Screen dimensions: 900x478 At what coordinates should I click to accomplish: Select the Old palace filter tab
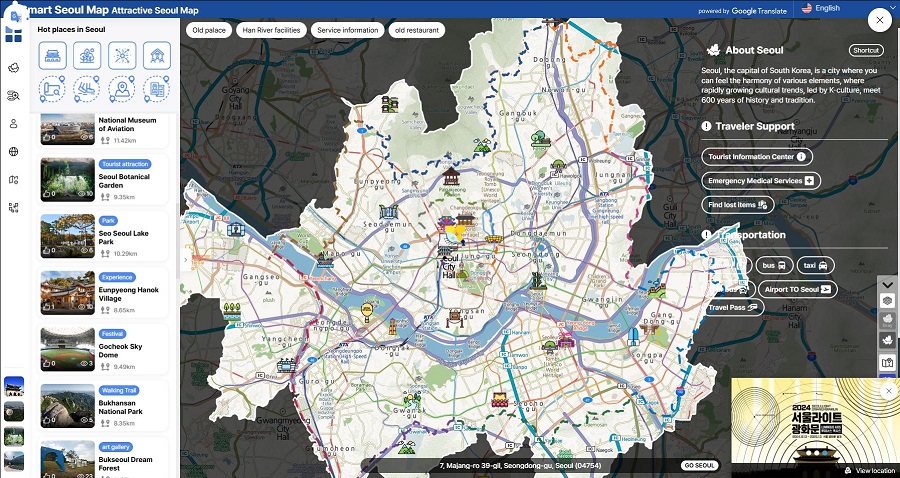(x=209, y=30)
